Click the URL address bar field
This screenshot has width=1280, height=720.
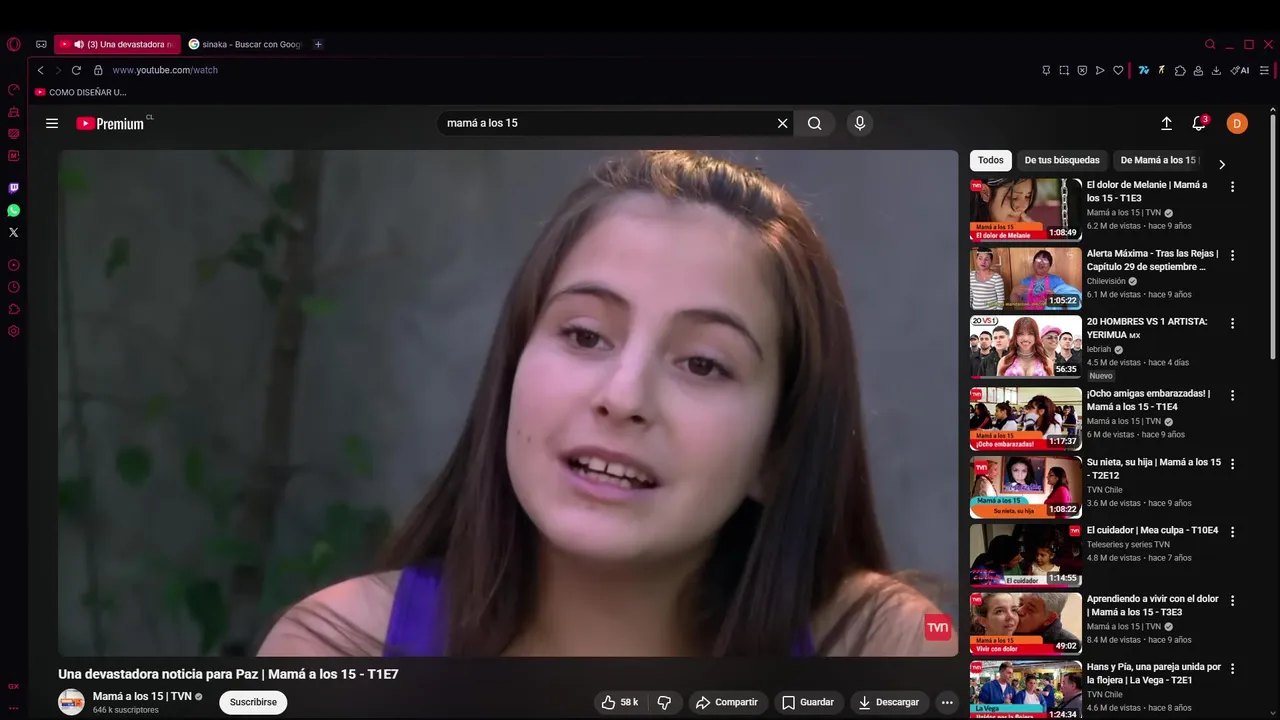(570, 70)
